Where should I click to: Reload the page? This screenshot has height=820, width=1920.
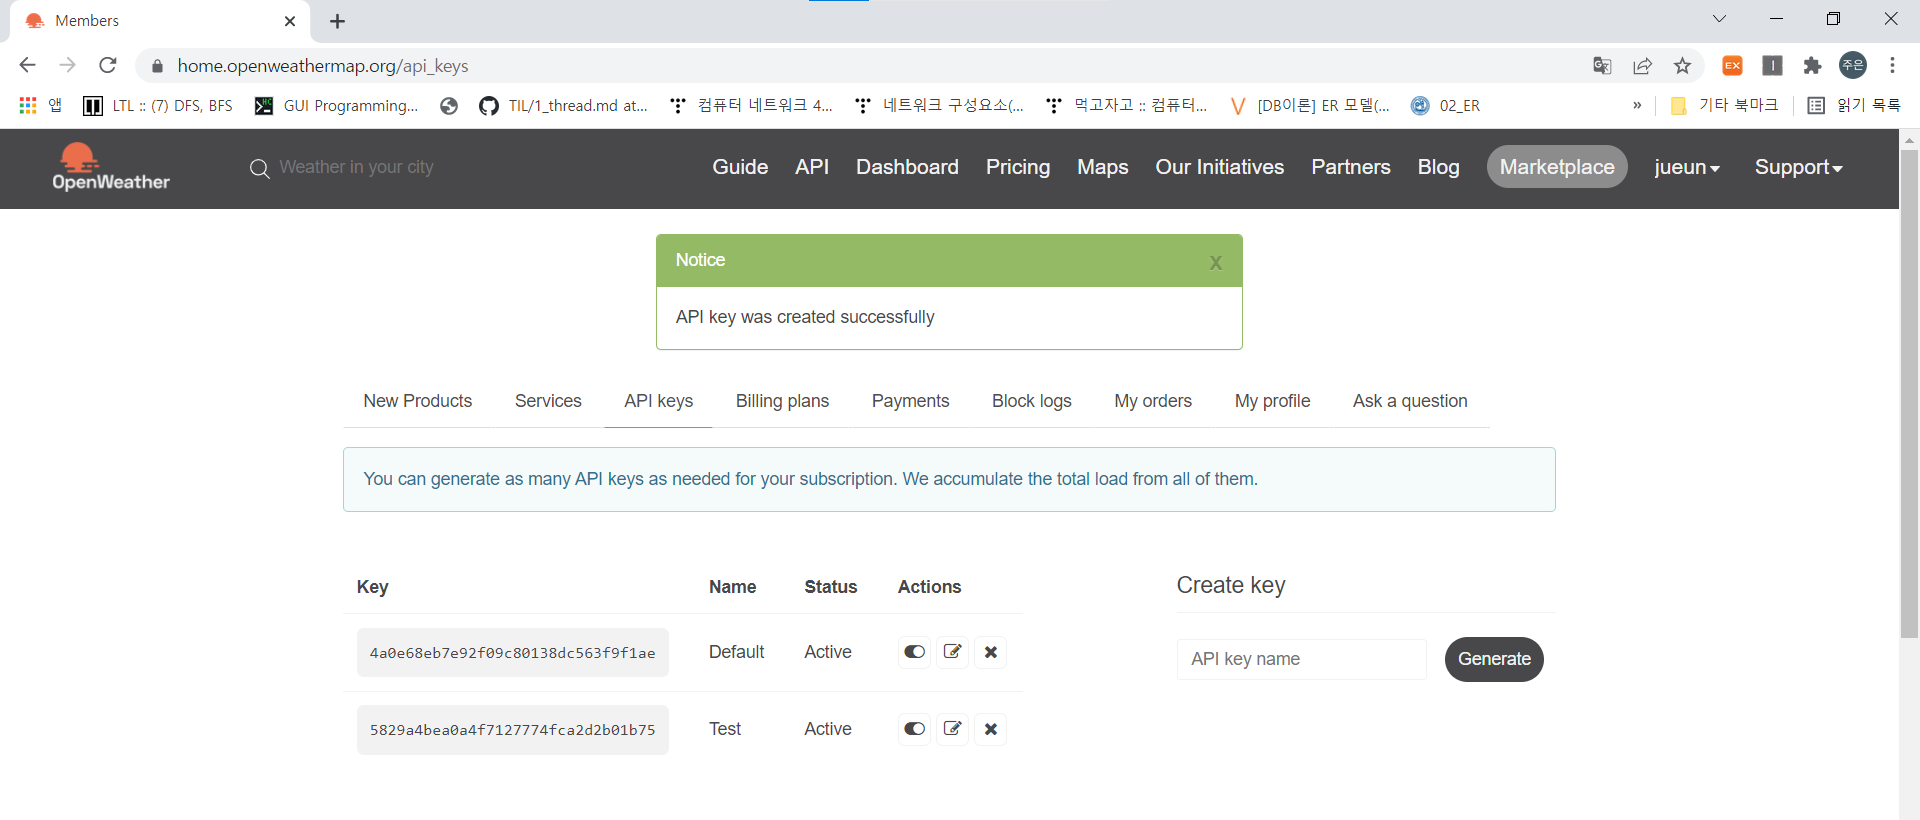pyautogui.click(x=108, y=65)
